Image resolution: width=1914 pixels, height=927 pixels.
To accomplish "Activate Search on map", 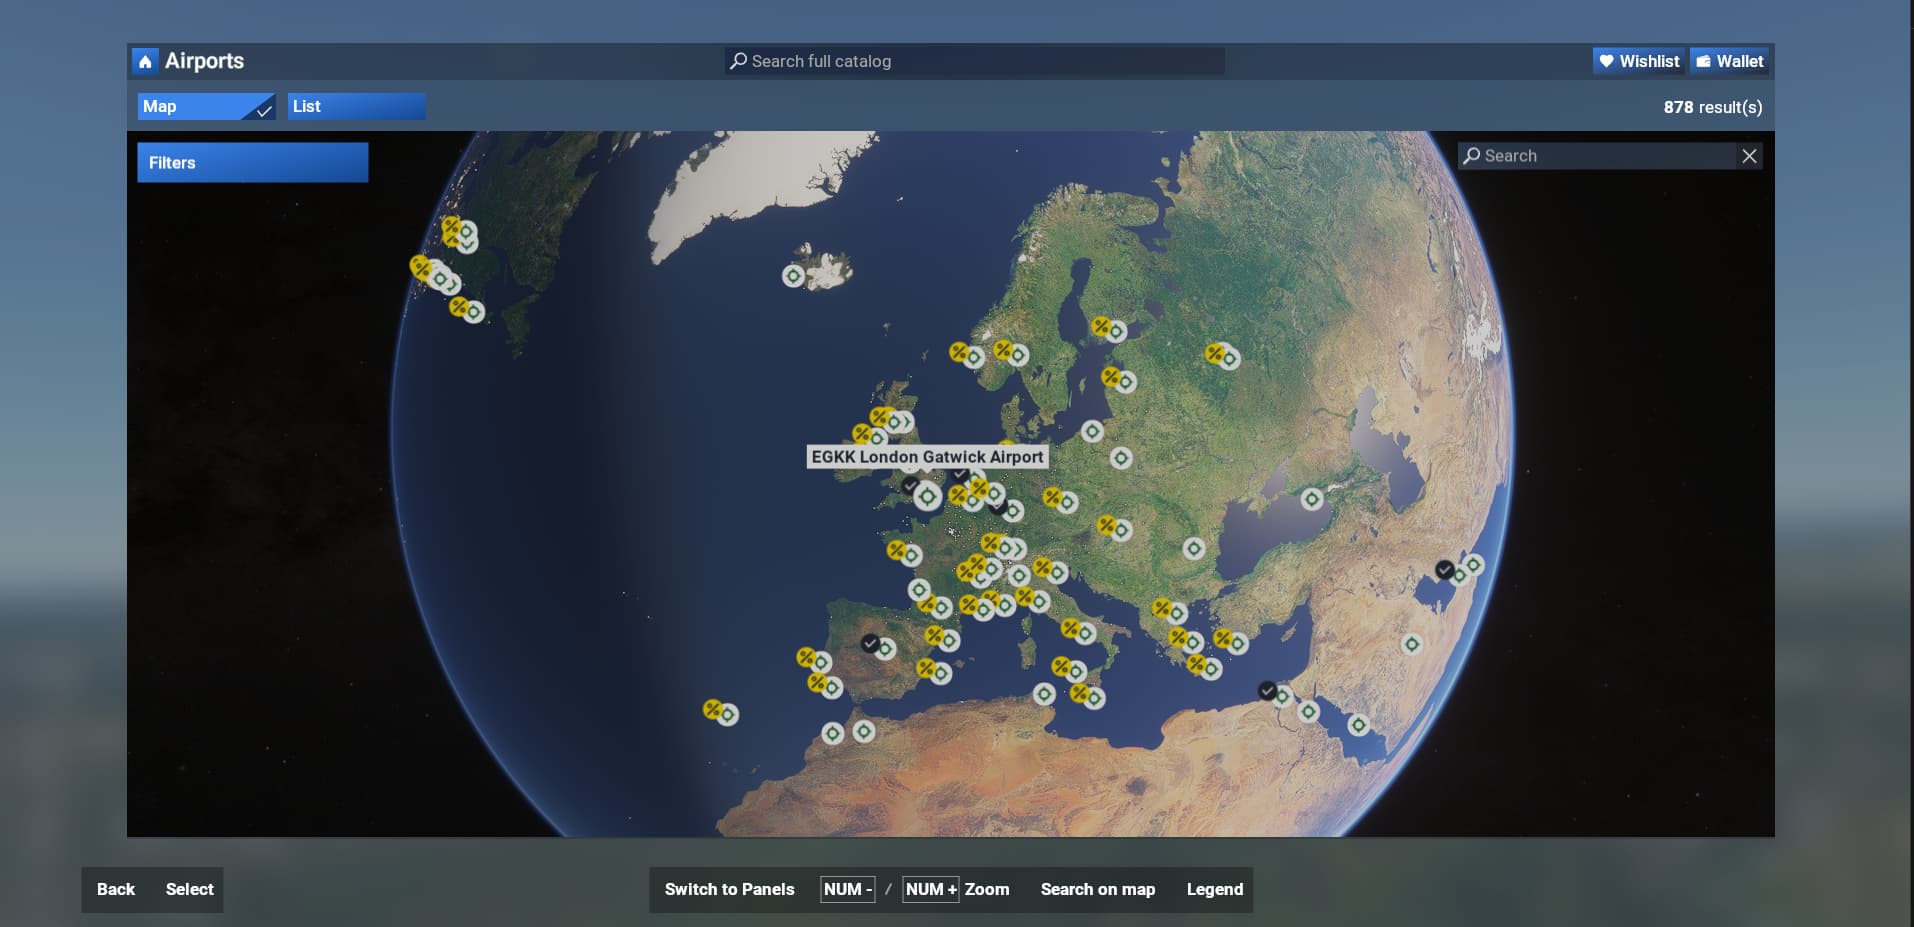I will pos(1098,889).
